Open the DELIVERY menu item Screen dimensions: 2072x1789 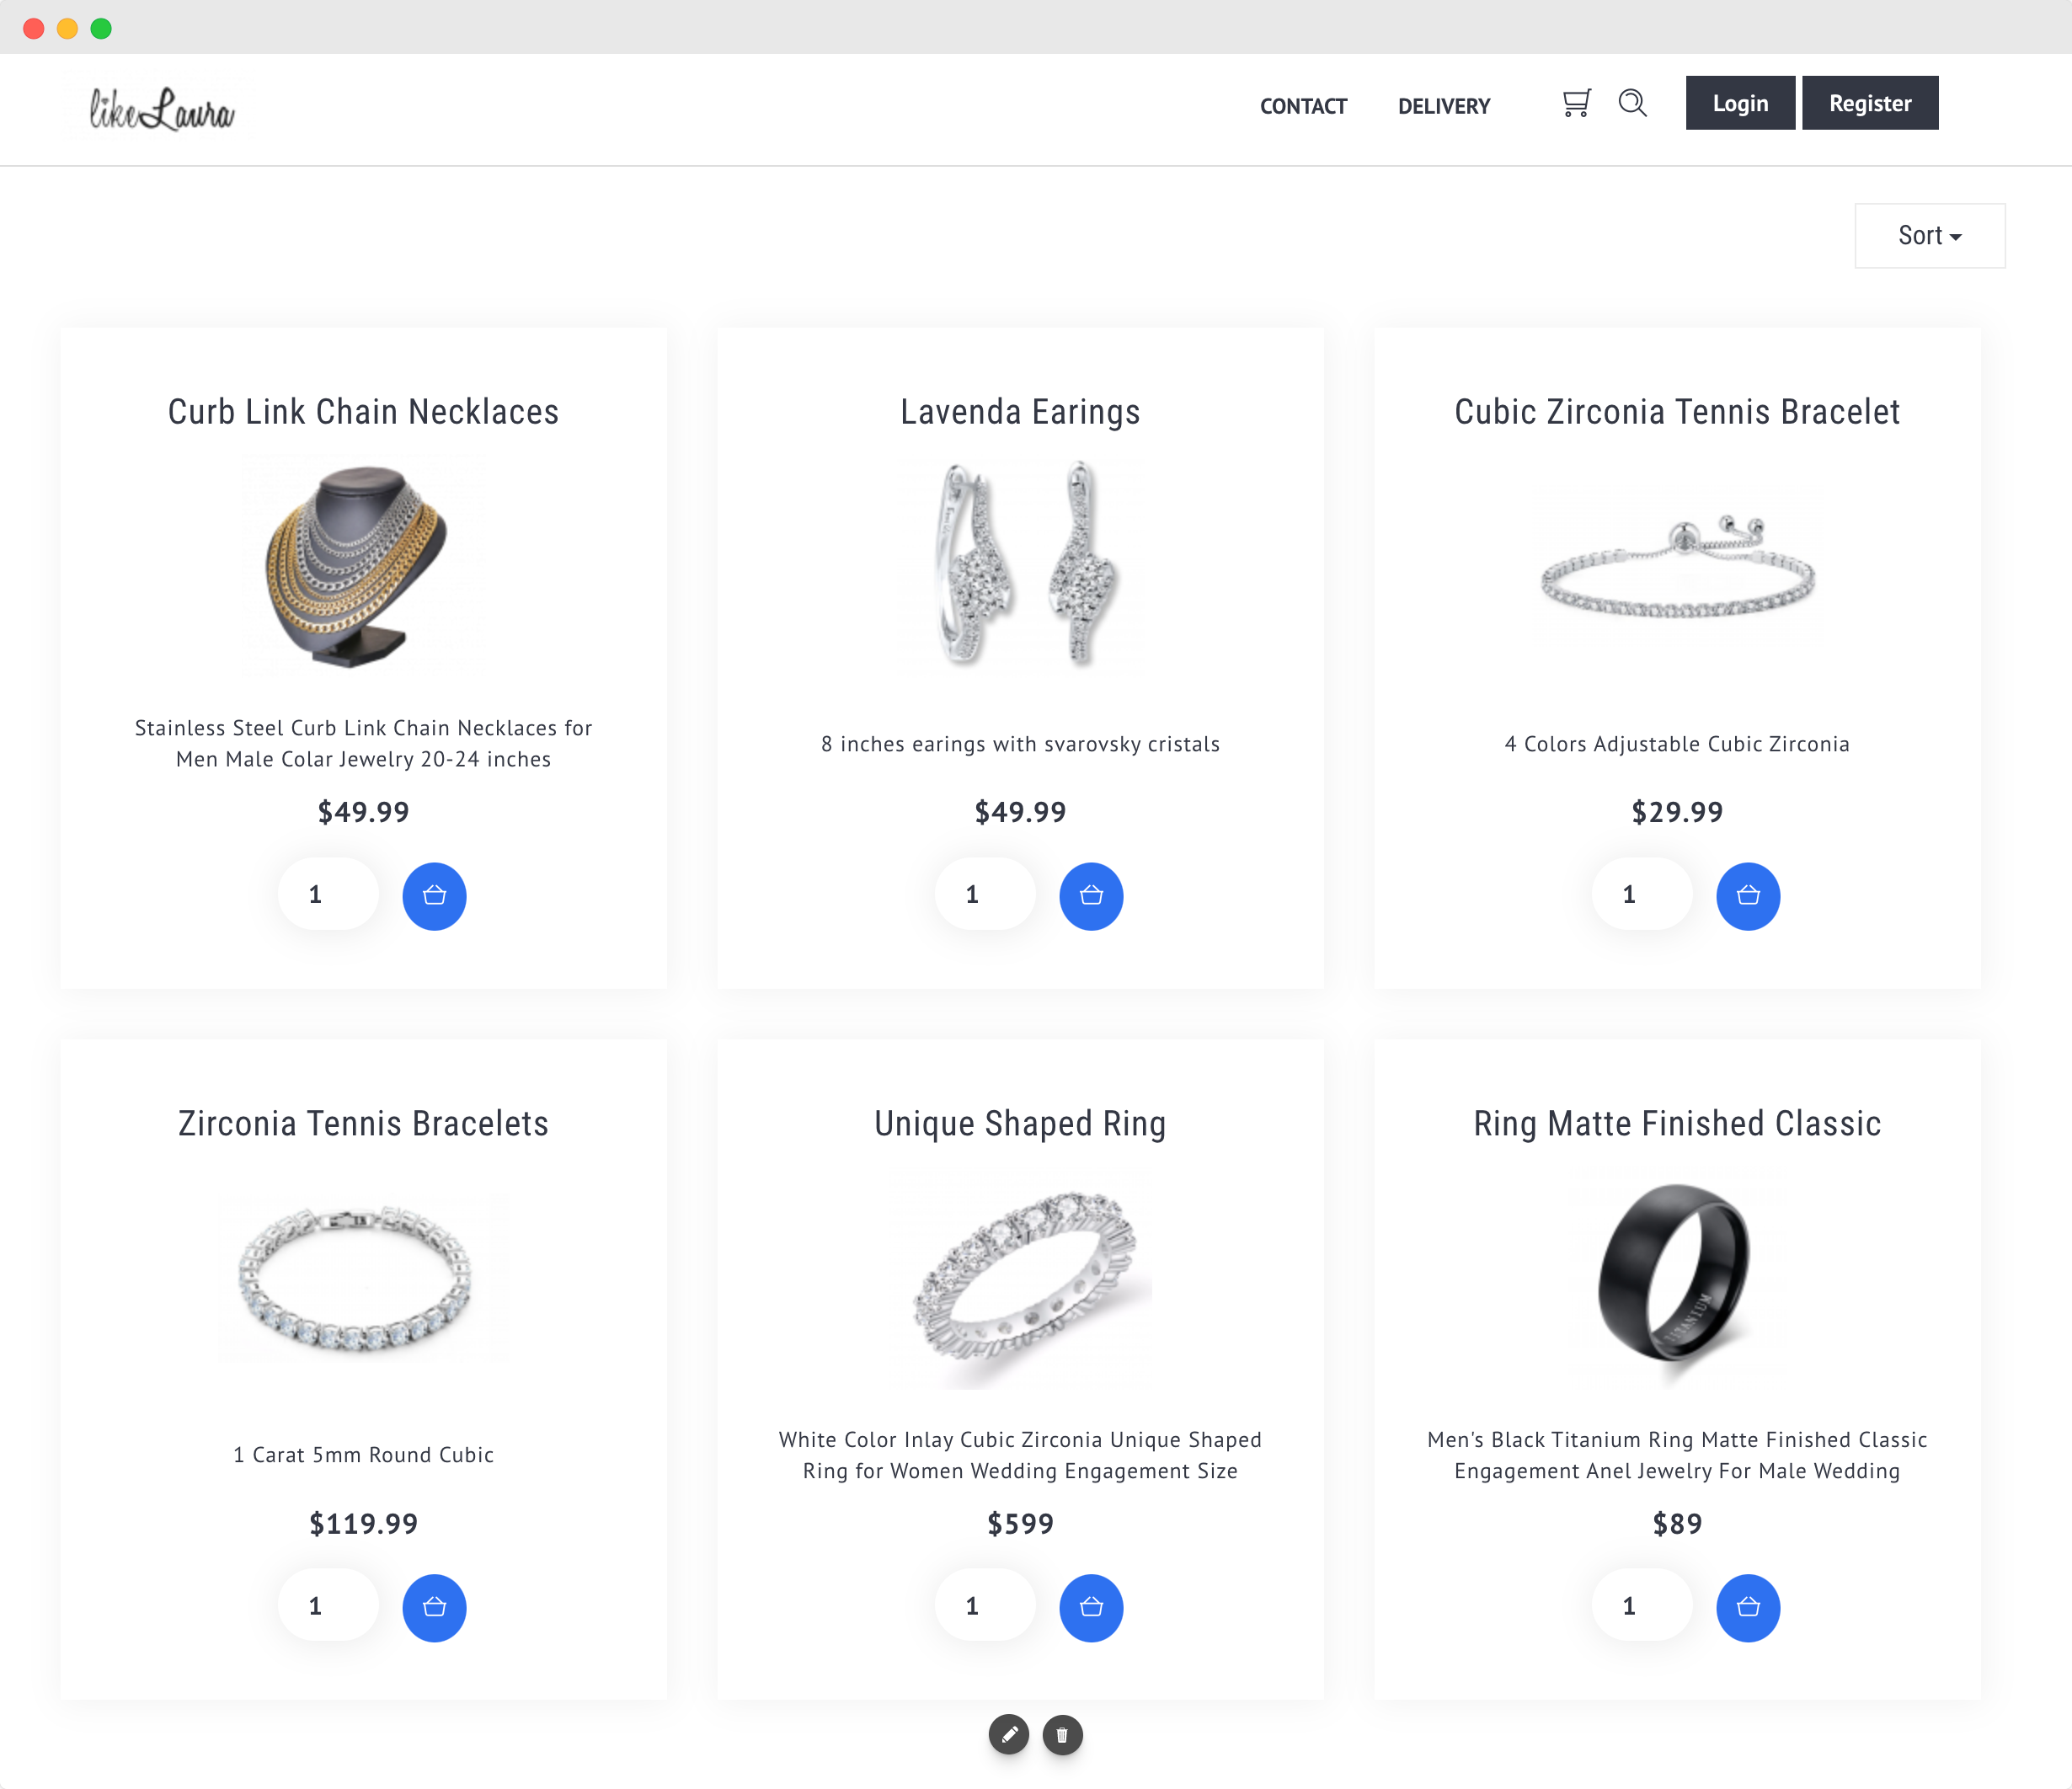(1444, 106)
